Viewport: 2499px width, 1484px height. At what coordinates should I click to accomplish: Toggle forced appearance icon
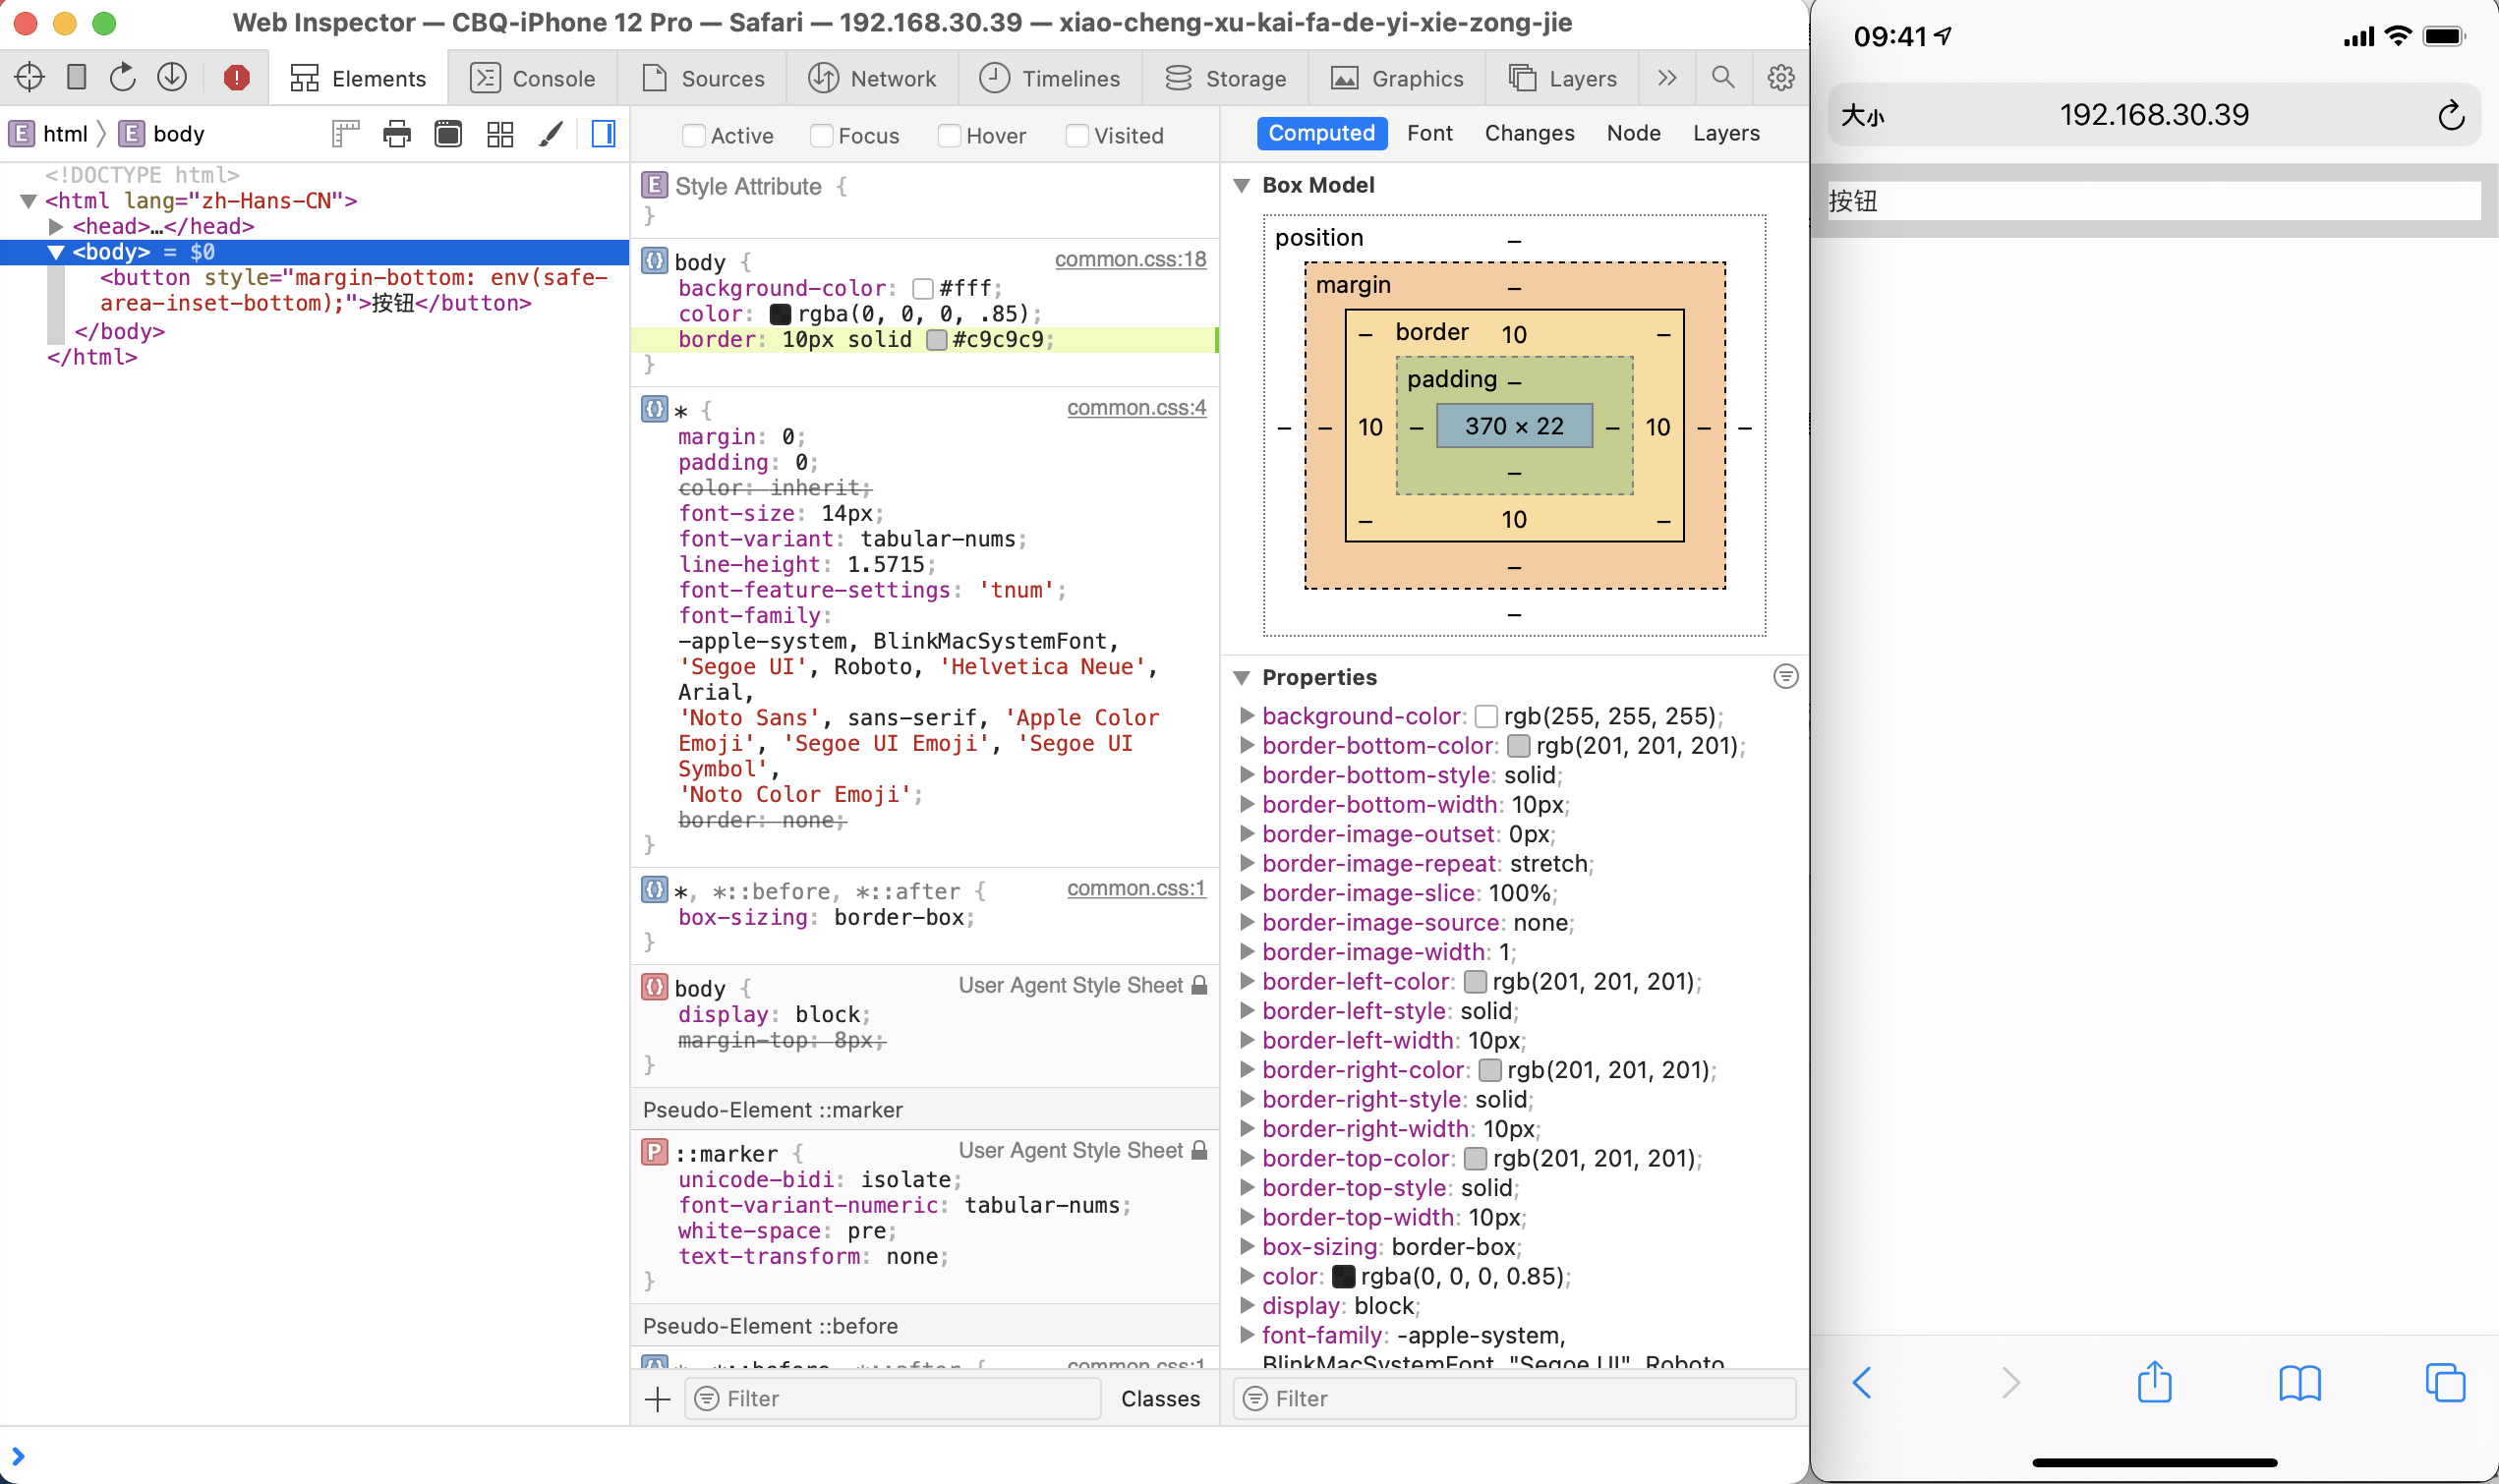coord(448,134)
